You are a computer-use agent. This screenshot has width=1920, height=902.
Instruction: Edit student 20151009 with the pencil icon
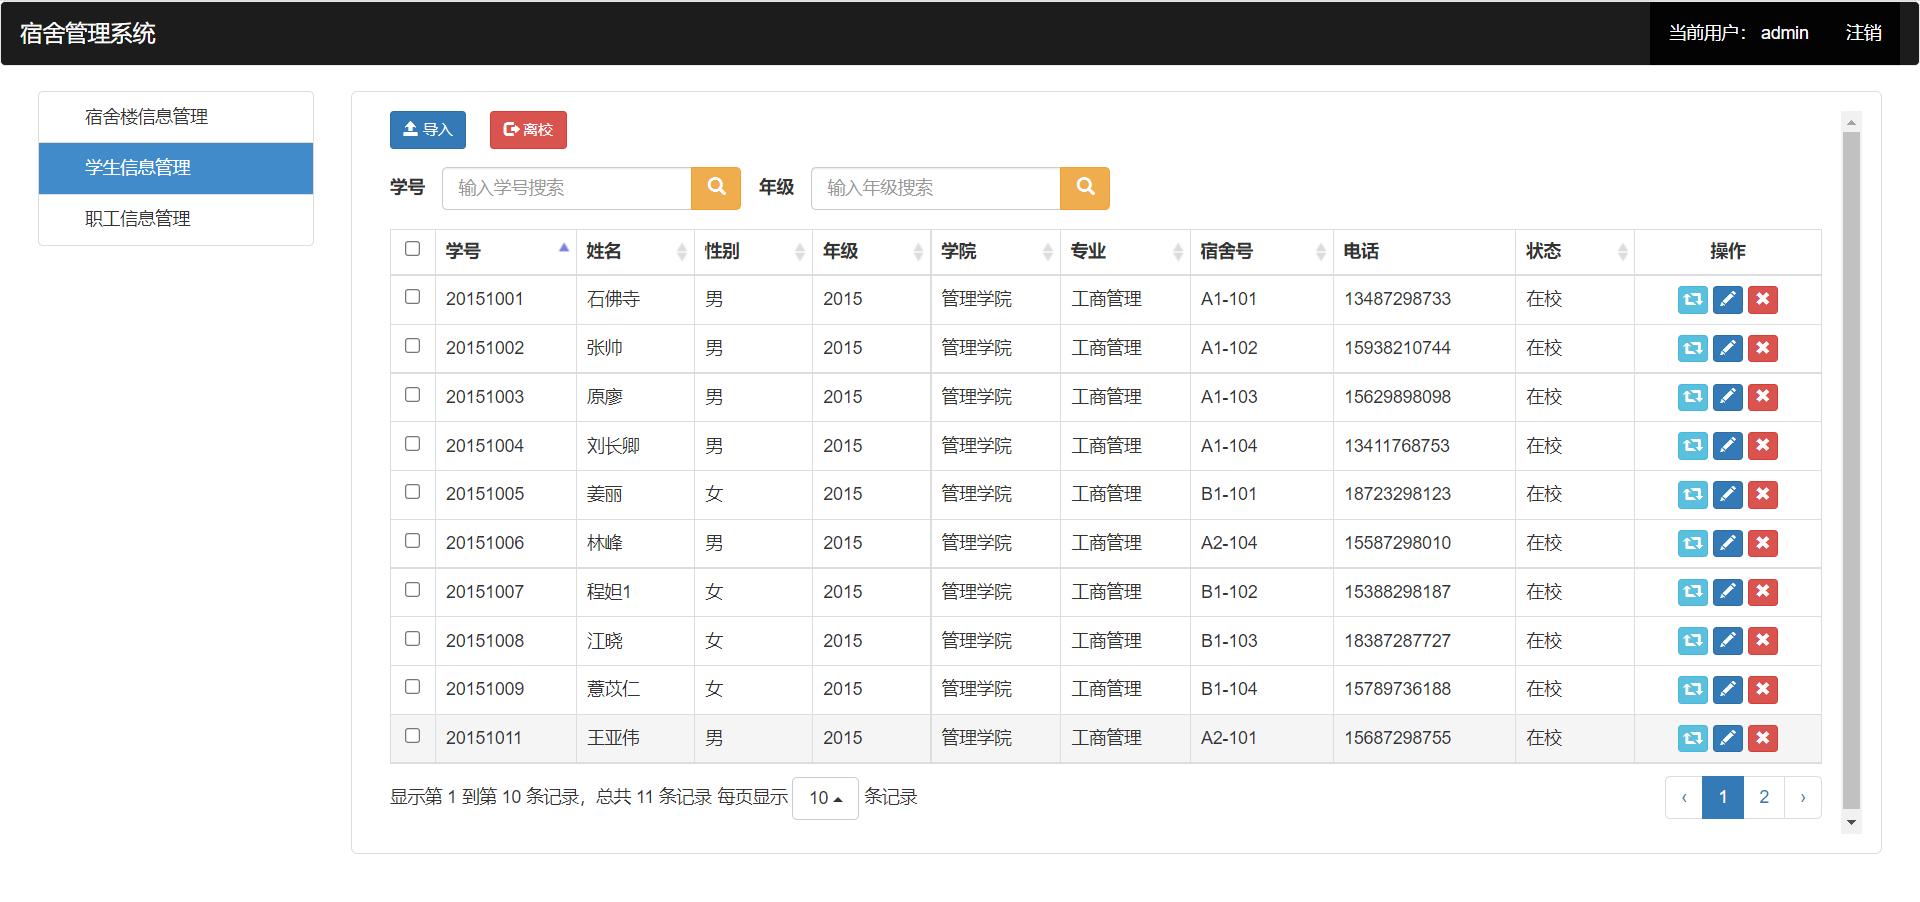click(x=1727, y=689)
